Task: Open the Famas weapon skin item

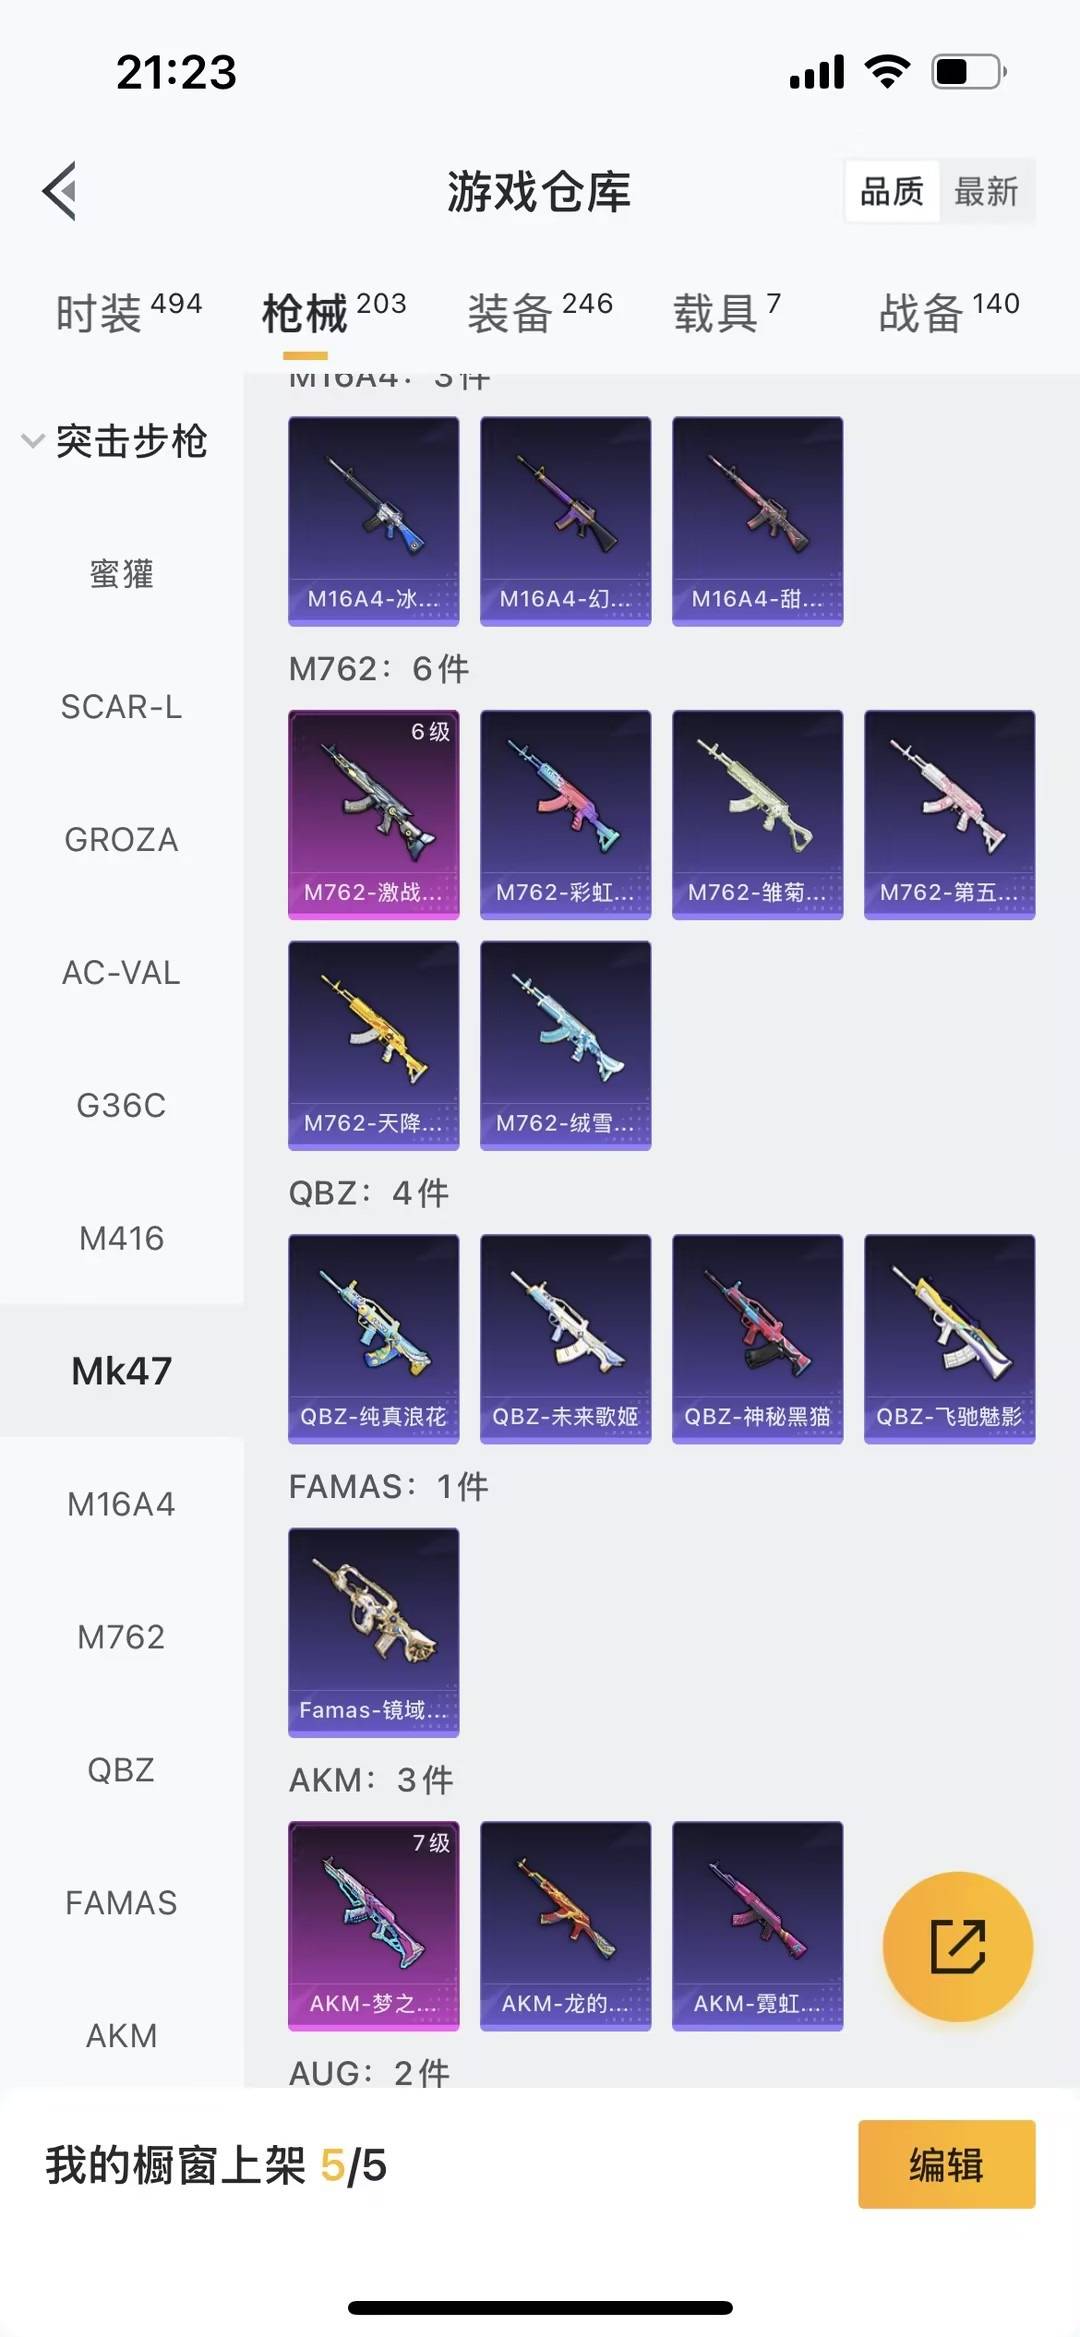Action: (374, 1632)
